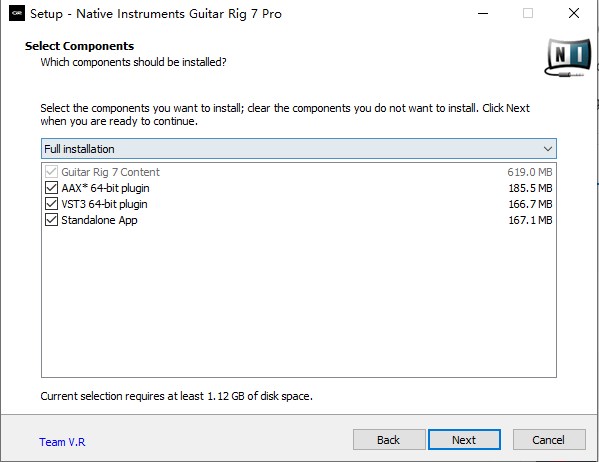
Task: Click the Select Components heading
Action: pyautogui.click(x=79, y=46)
